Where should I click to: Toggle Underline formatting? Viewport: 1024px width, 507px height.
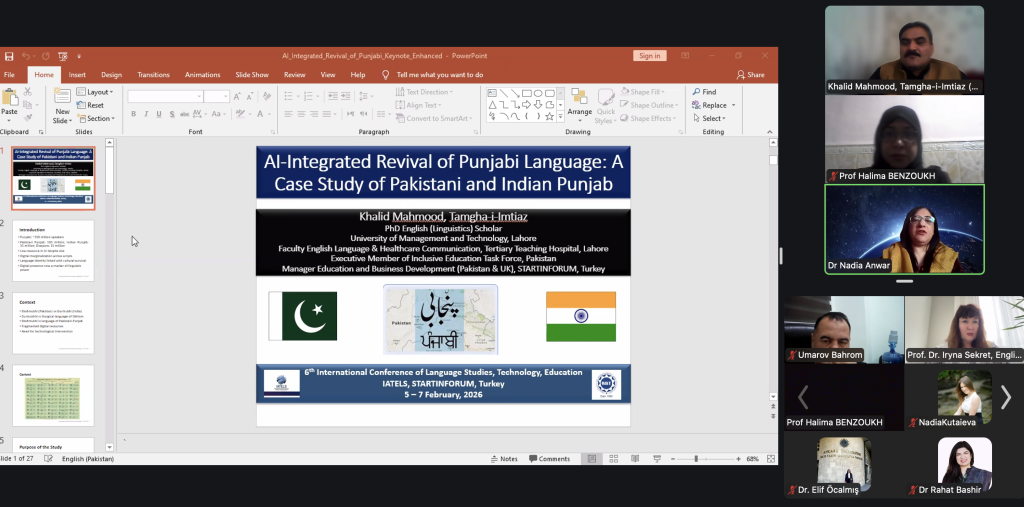pyautogui.click(x=159, y=114)
